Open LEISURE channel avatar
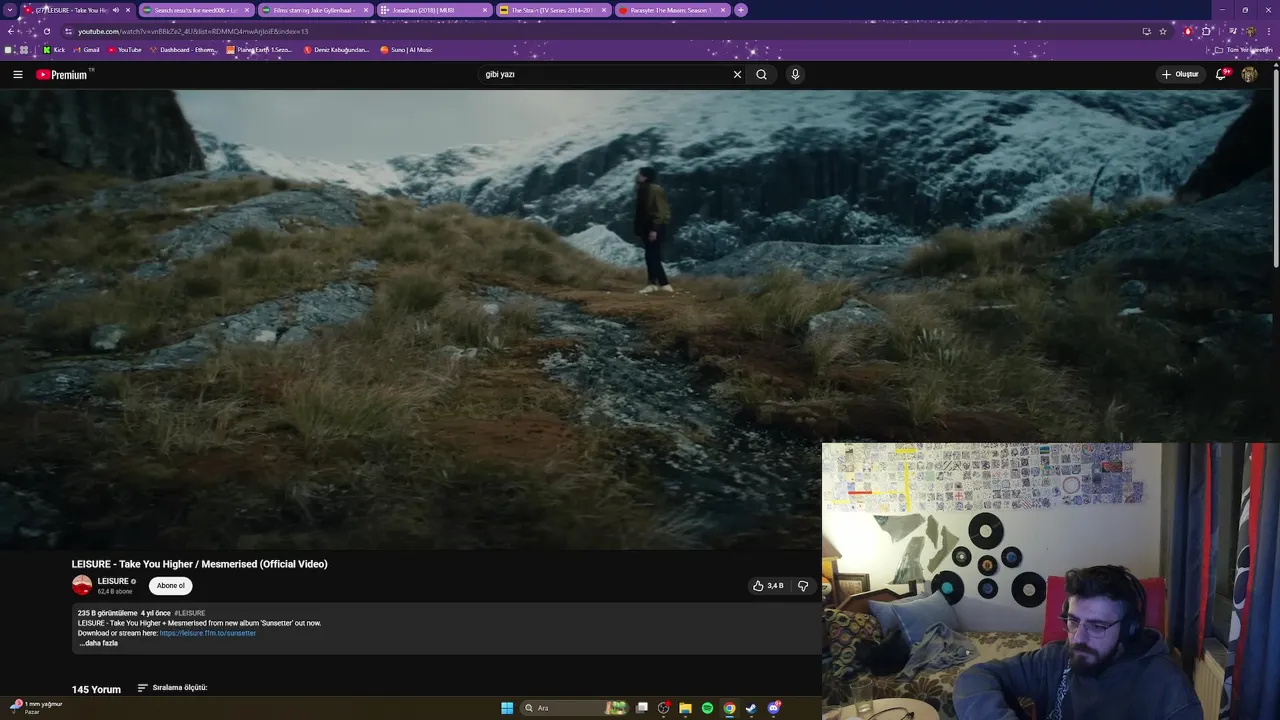 coord(82,586)
